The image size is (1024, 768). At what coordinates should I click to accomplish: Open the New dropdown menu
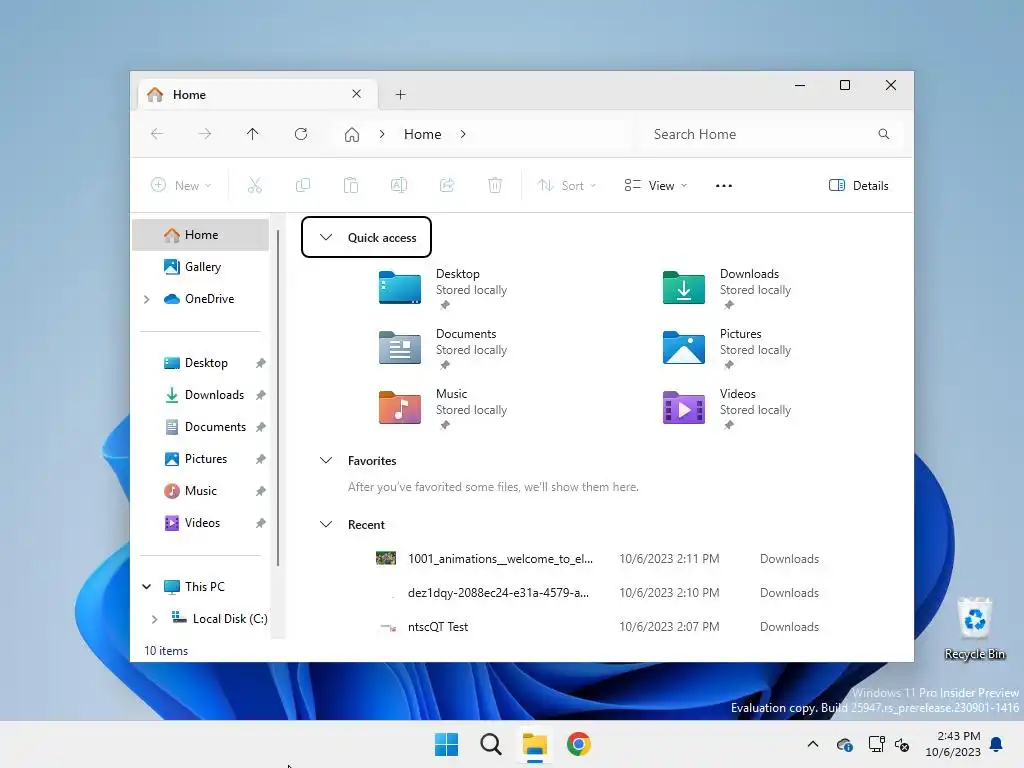[181, 185]
